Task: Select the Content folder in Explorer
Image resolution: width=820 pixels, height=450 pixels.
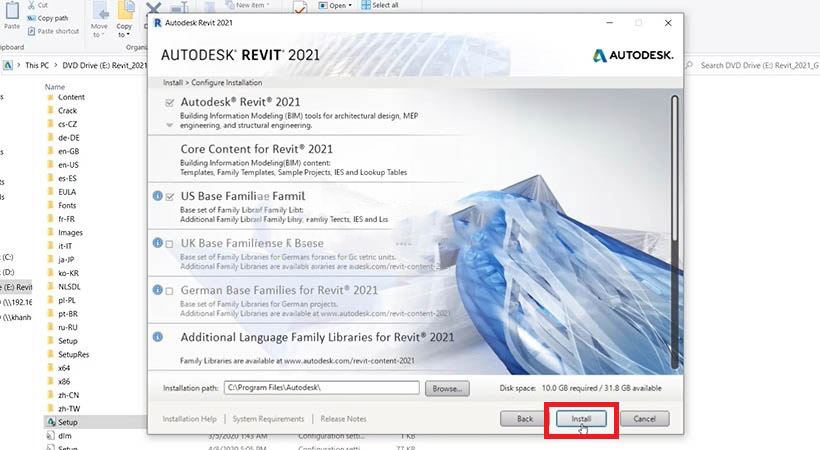Action: click(x=71, y=97)
